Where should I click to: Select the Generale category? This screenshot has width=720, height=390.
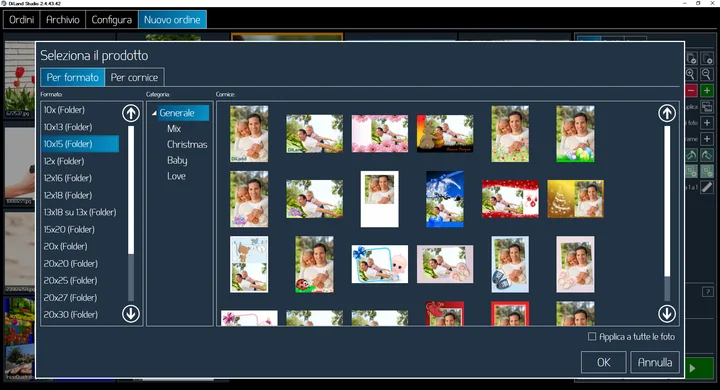(183, 113)
